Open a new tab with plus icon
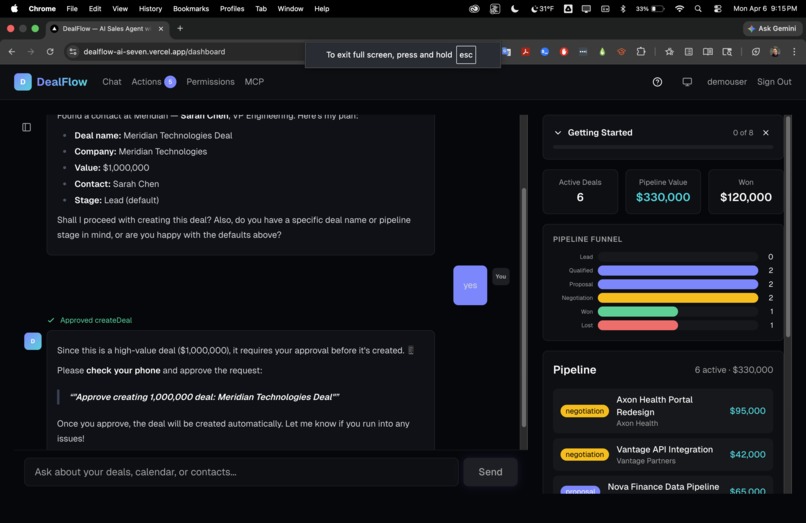The width and height of the screenshot is (806, 523). pyautogui.click(x=180, y=28)
